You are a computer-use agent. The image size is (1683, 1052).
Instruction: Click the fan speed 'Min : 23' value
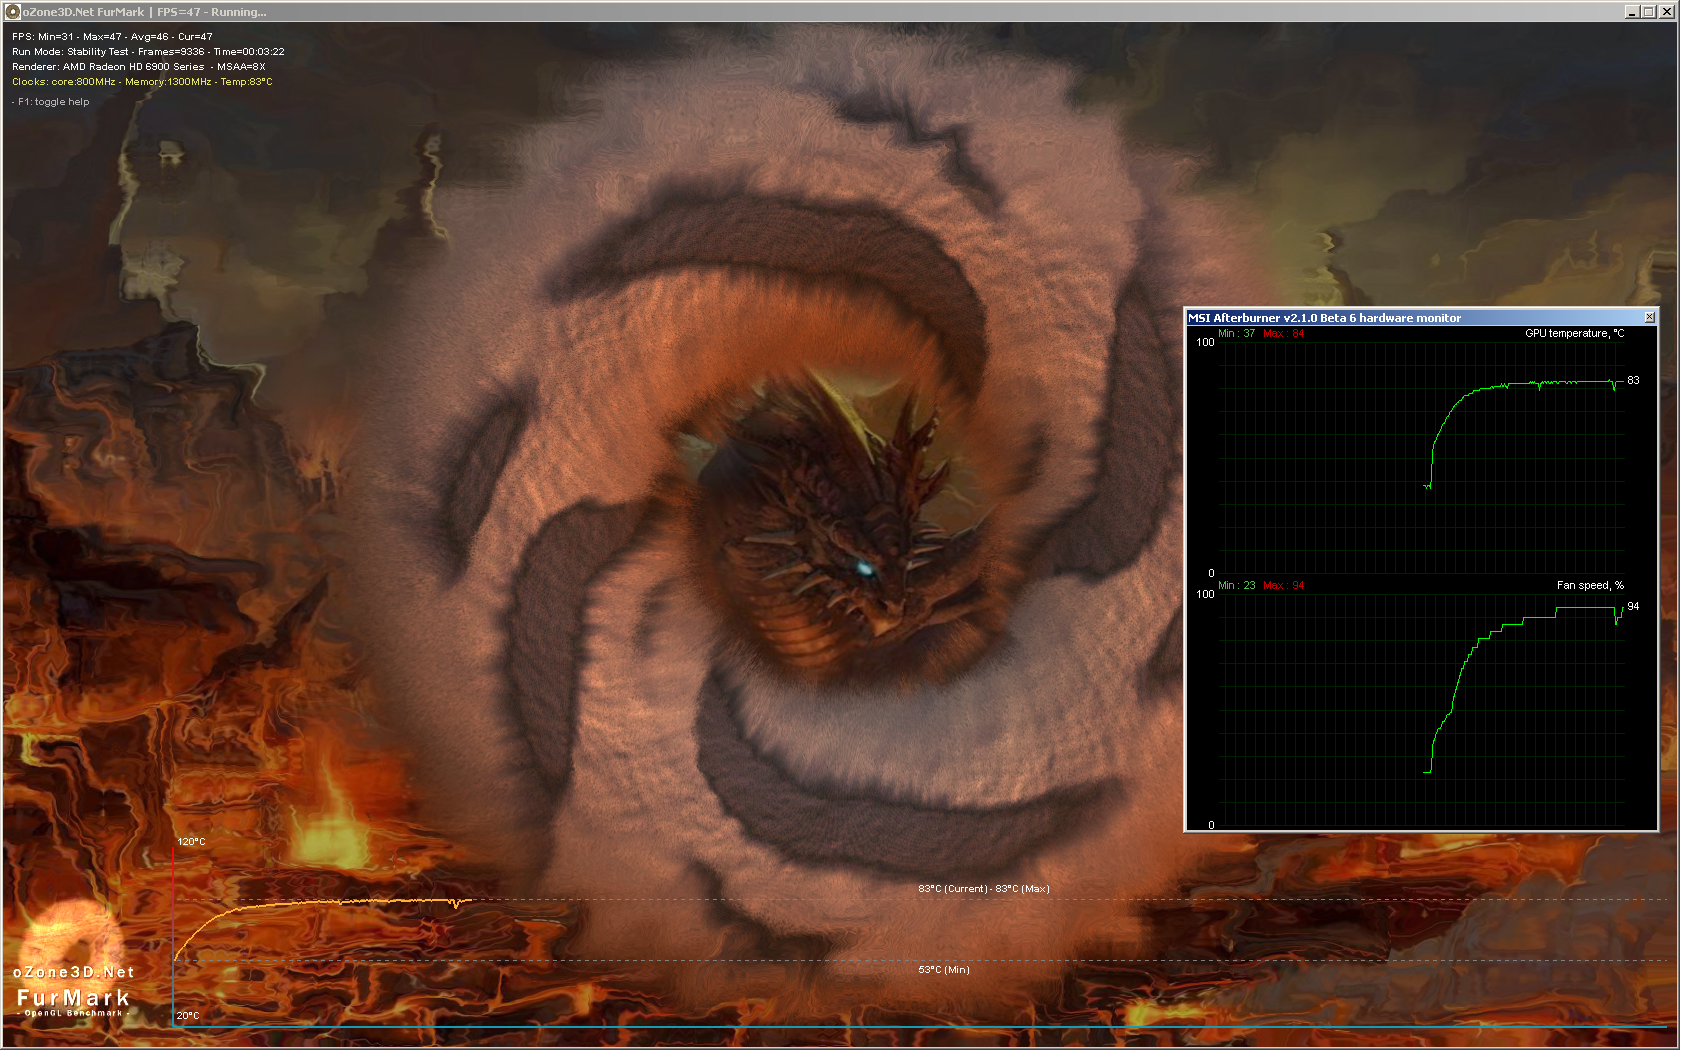pos(1236,586)
